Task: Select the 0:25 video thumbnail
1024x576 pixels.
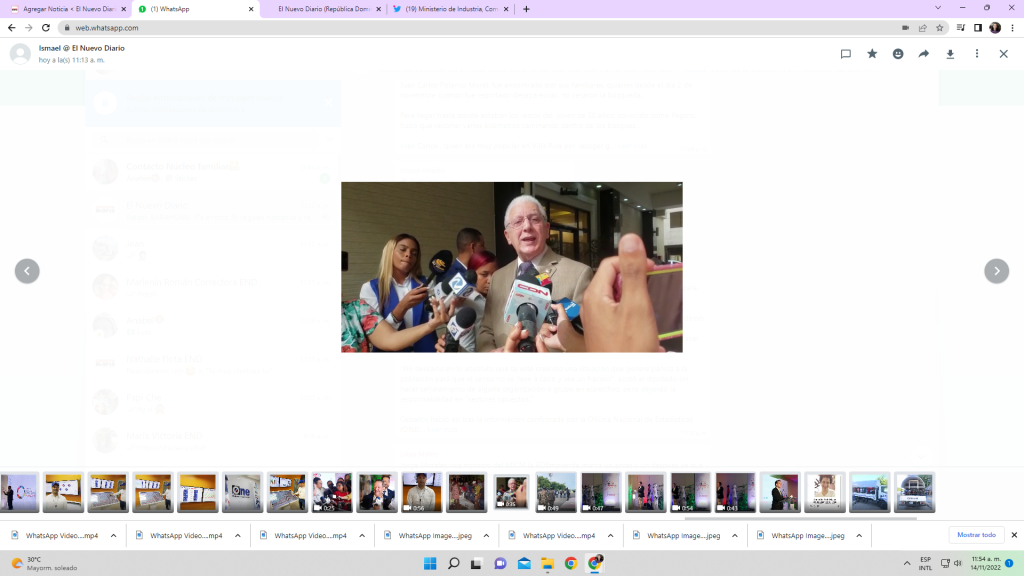Action: click(x=332, y=492)
